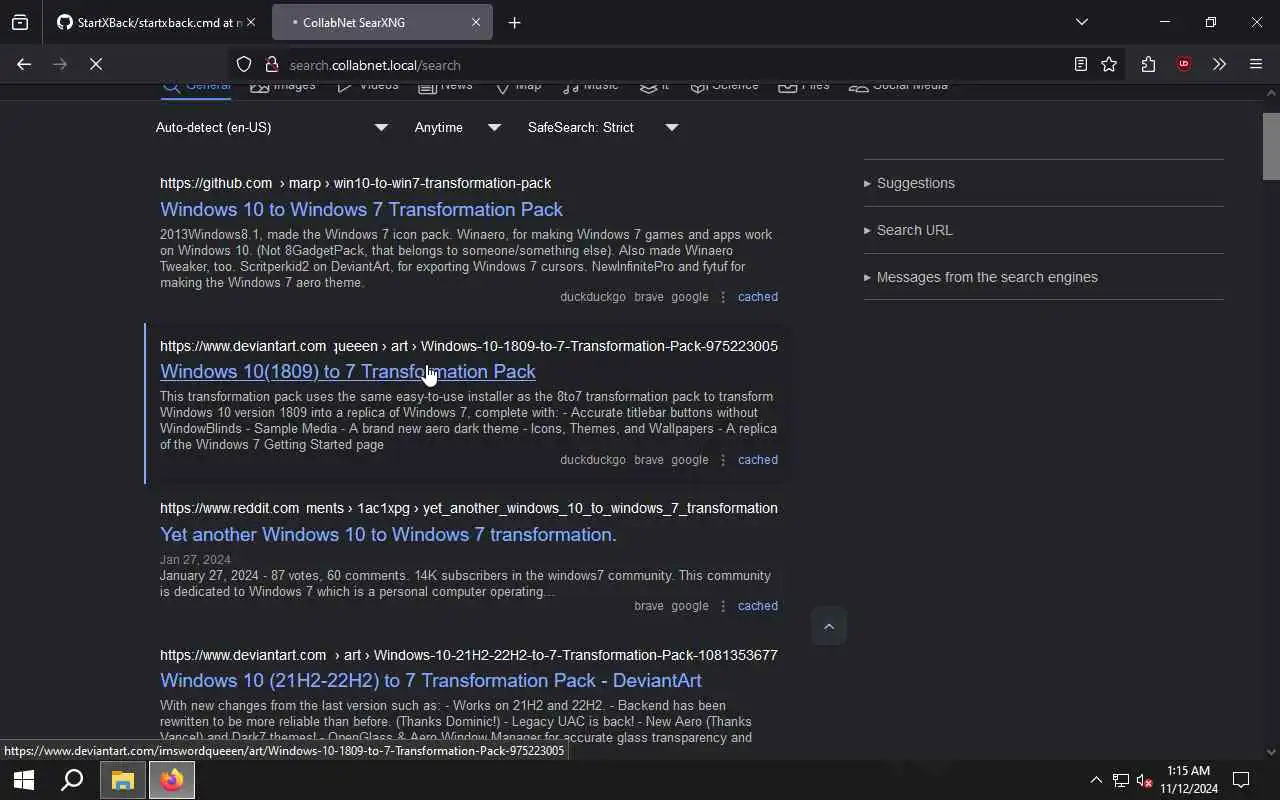
Task: Open the clock showing 1:15 AM
Action: click(1189, 780)
